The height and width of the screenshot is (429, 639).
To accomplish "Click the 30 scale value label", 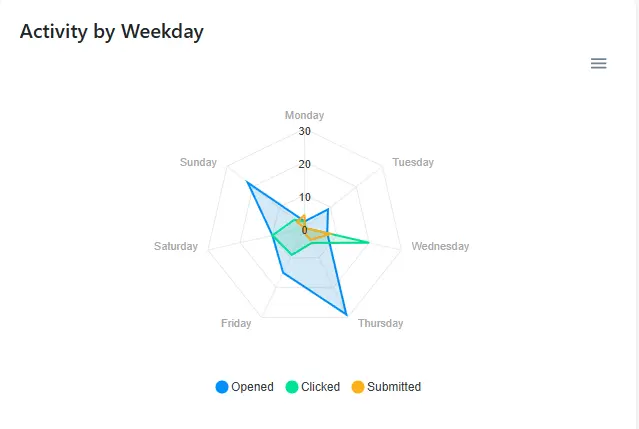I will tap(304, 131).
